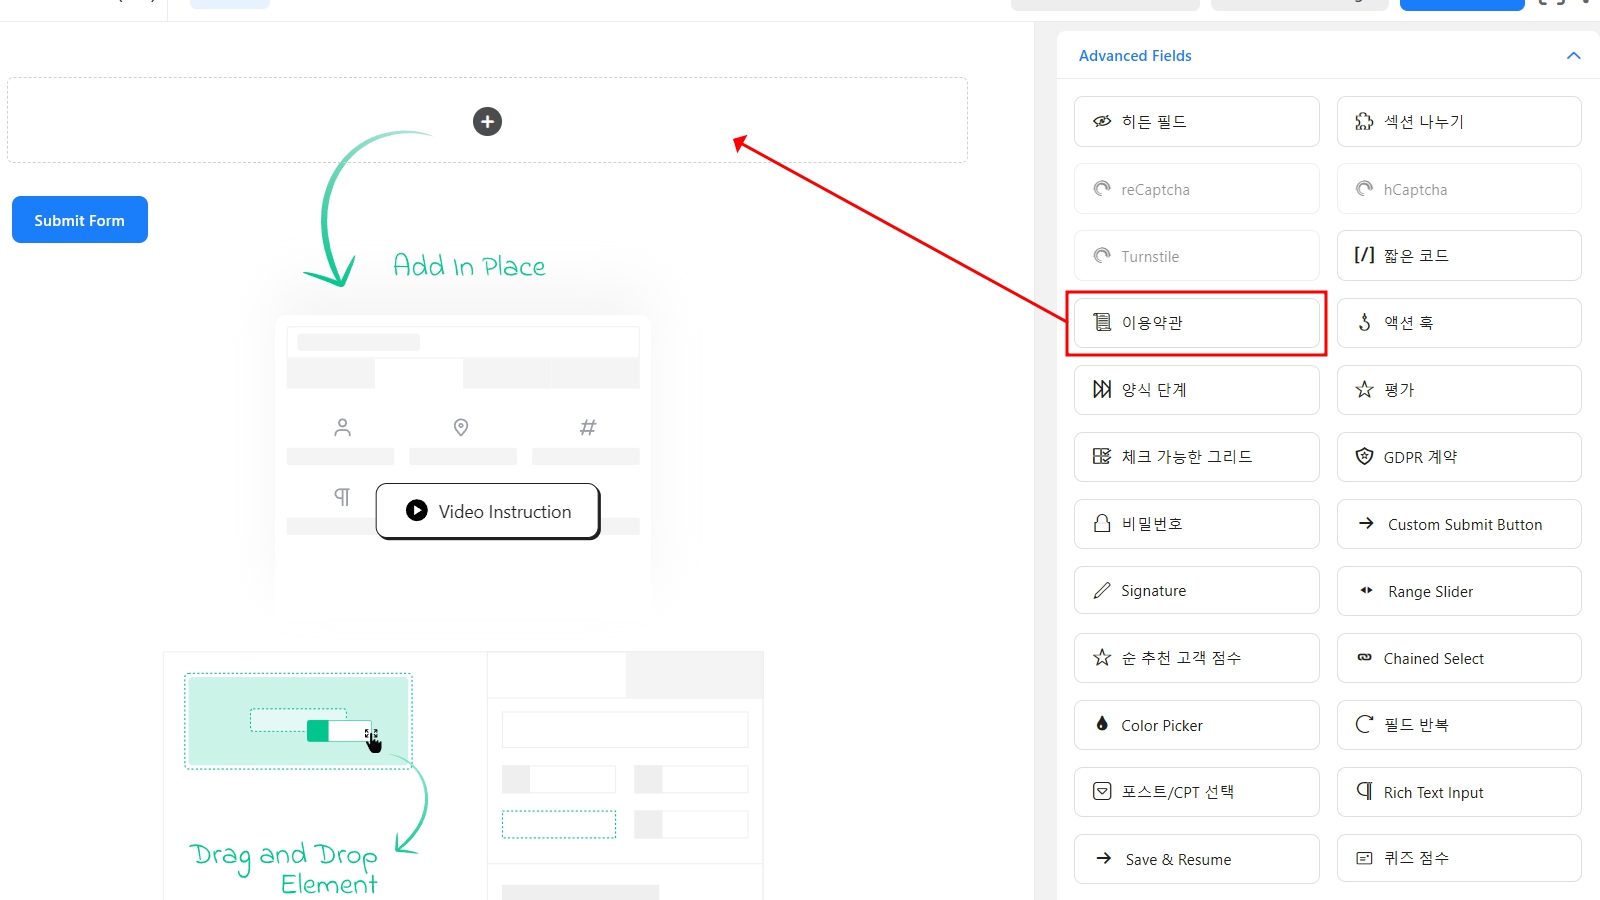Click the 평가 label text

click(x=1399, y=390)
